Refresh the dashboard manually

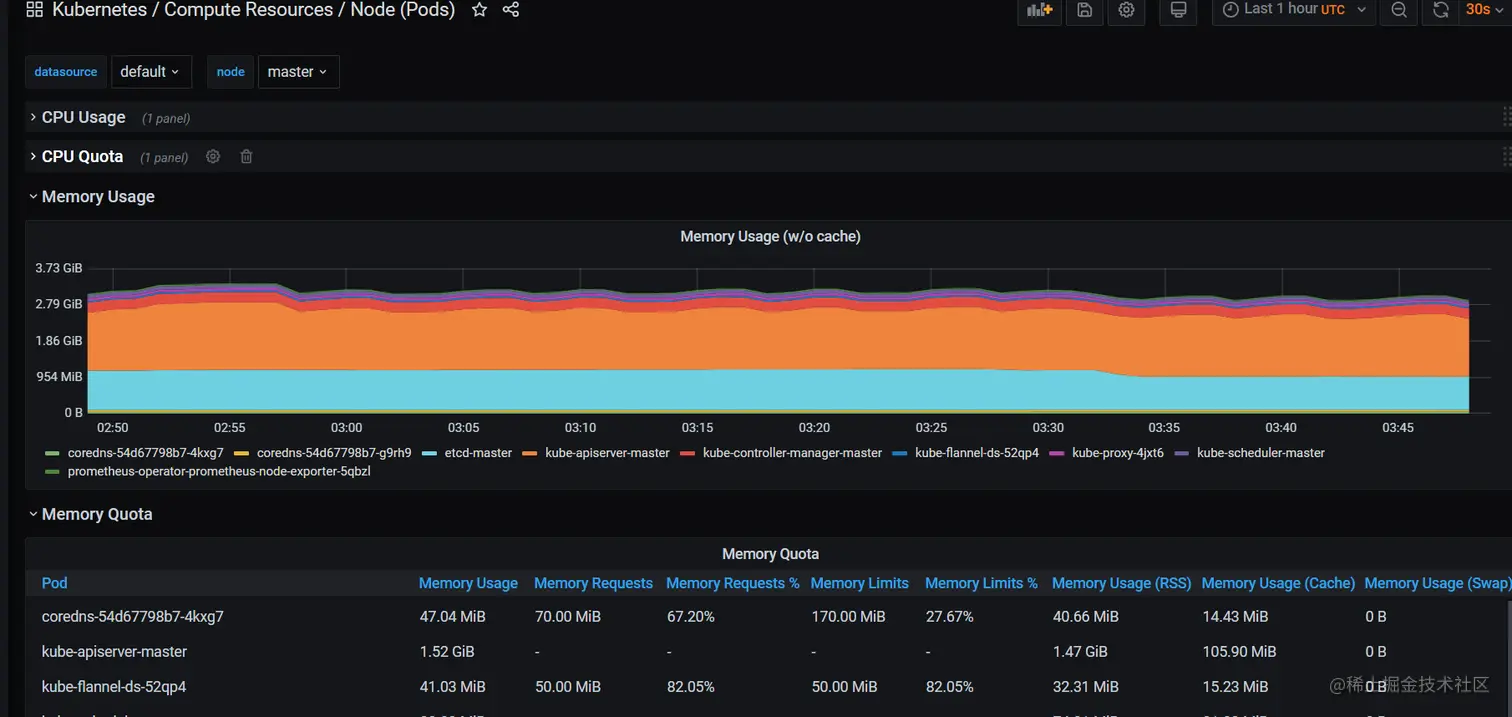click(x=1440, y=11)
